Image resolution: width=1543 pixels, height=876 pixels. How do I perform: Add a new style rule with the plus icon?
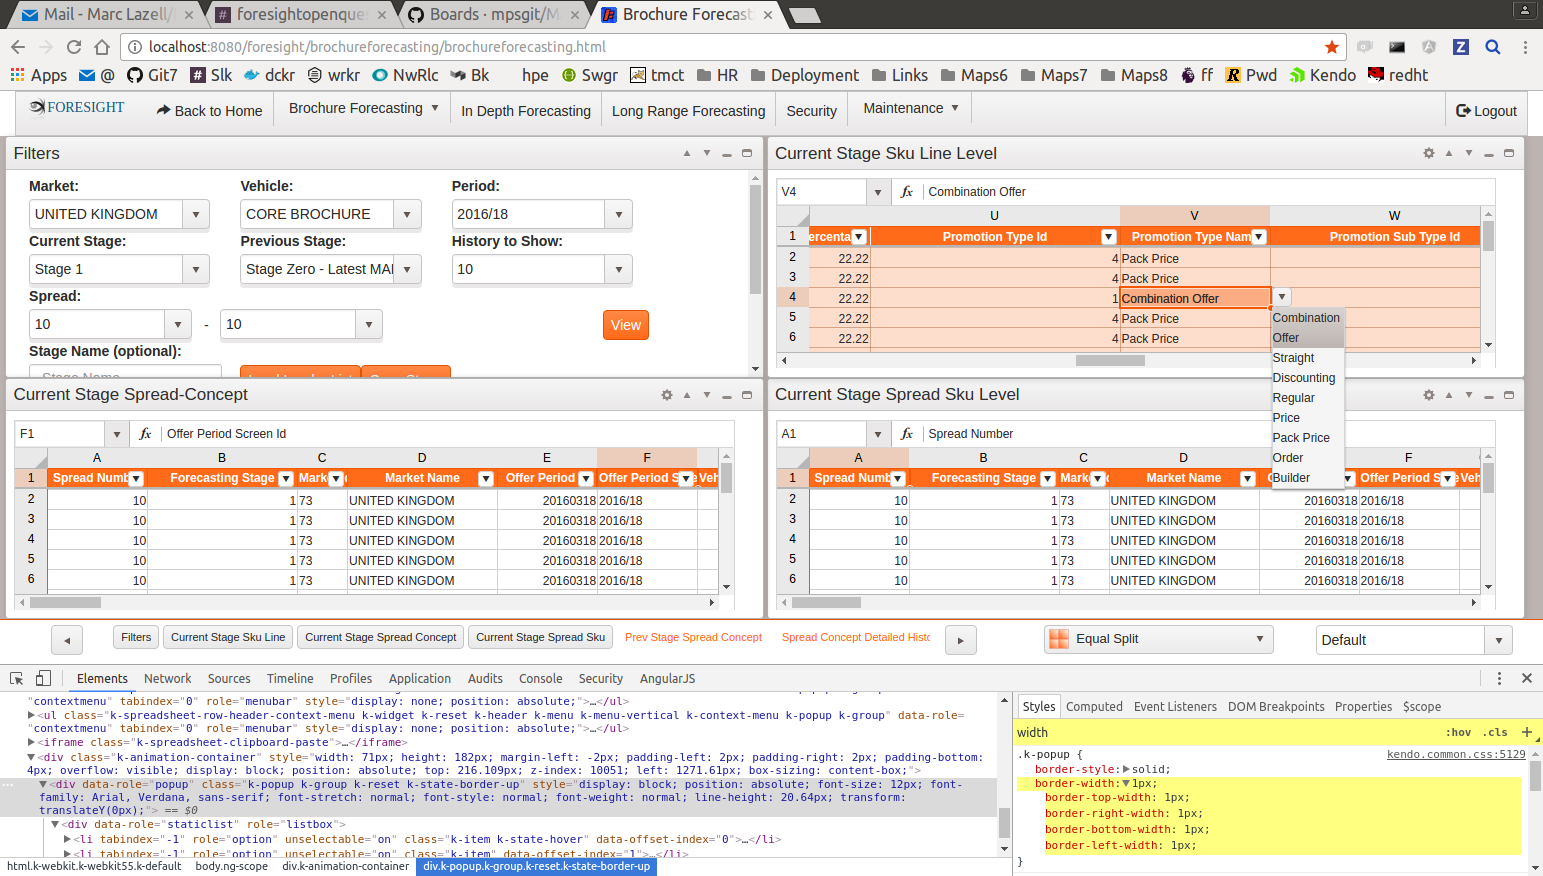(1527, 732)
